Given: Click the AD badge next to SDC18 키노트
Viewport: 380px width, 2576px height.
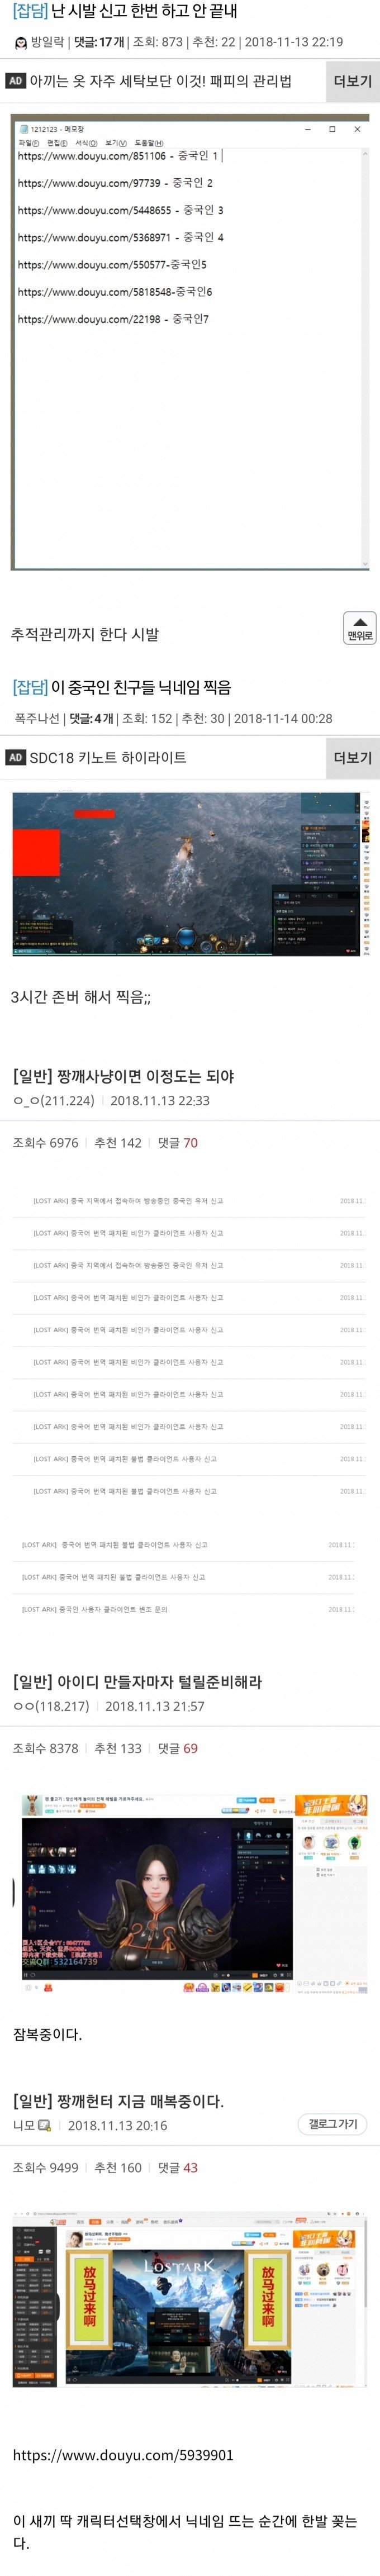Looking at the screenshot, I should [x=15, y=757].
